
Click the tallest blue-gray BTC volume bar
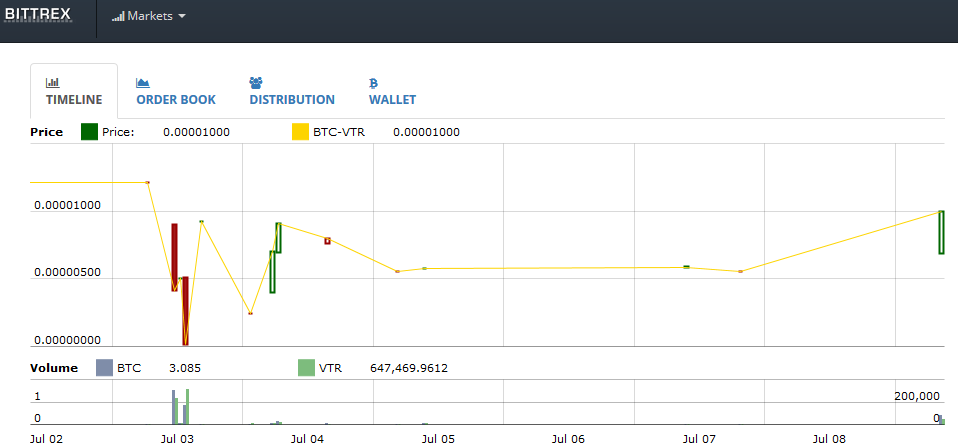pyautogui.click(x=174, y=407)
